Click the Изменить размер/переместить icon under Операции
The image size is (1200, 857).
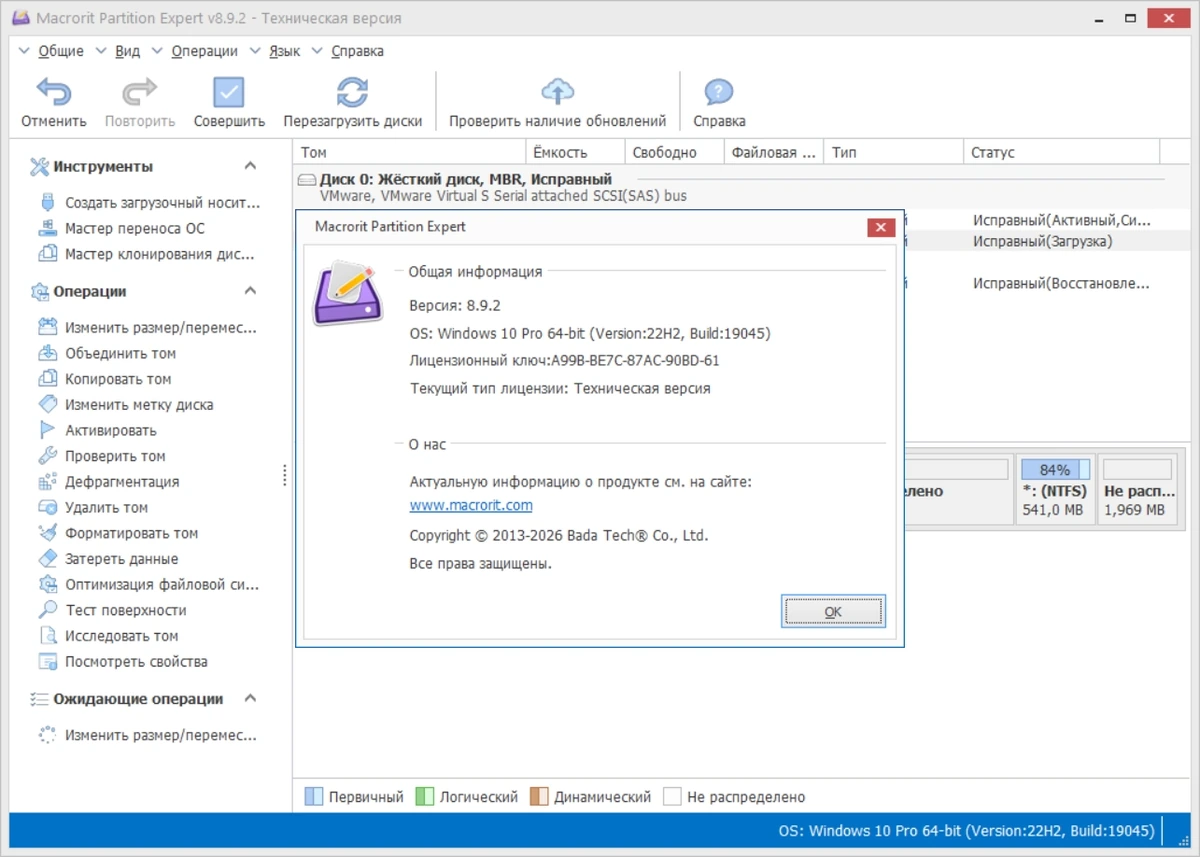[x=47, y=327]
